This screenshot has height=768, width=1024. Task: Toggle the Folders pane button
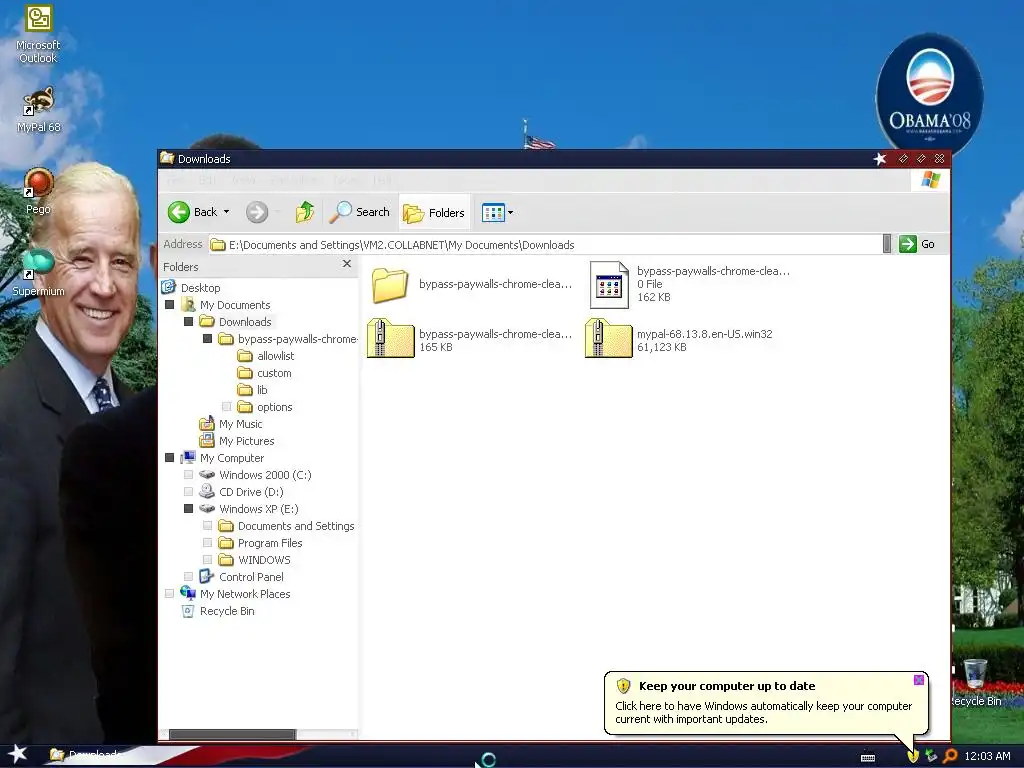pyautogui.click(x=434, y=213)
